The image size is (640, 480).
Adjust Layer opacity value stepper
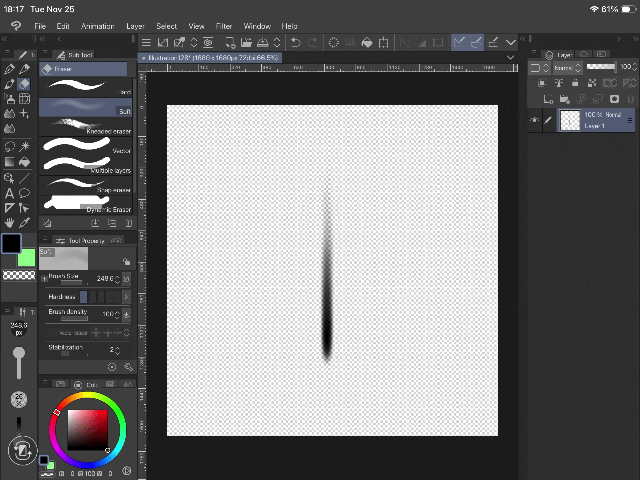pyautogui.click(x=634, y=67)
